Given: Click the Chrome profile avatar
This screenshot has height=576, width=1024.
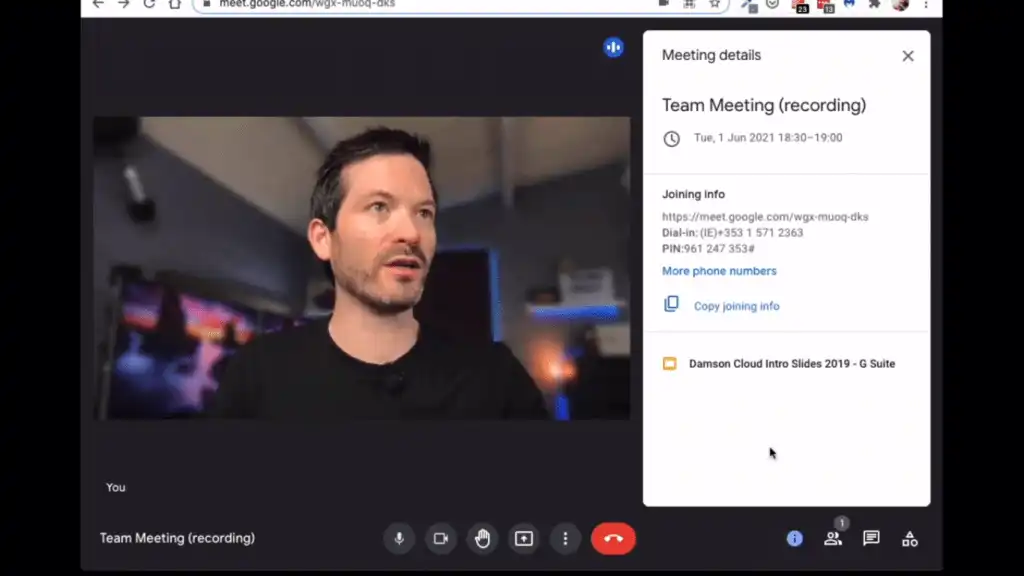Looking at the screenshot, I should (901, 5).
